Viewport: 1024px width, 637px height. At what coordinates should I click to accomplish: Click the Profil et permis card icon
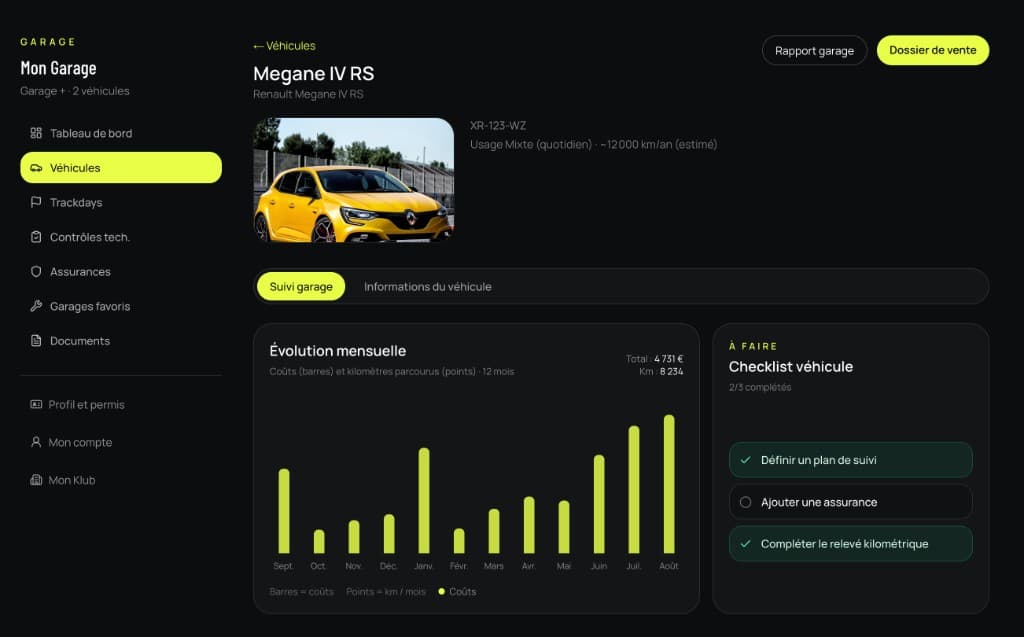tap(36, 404)
